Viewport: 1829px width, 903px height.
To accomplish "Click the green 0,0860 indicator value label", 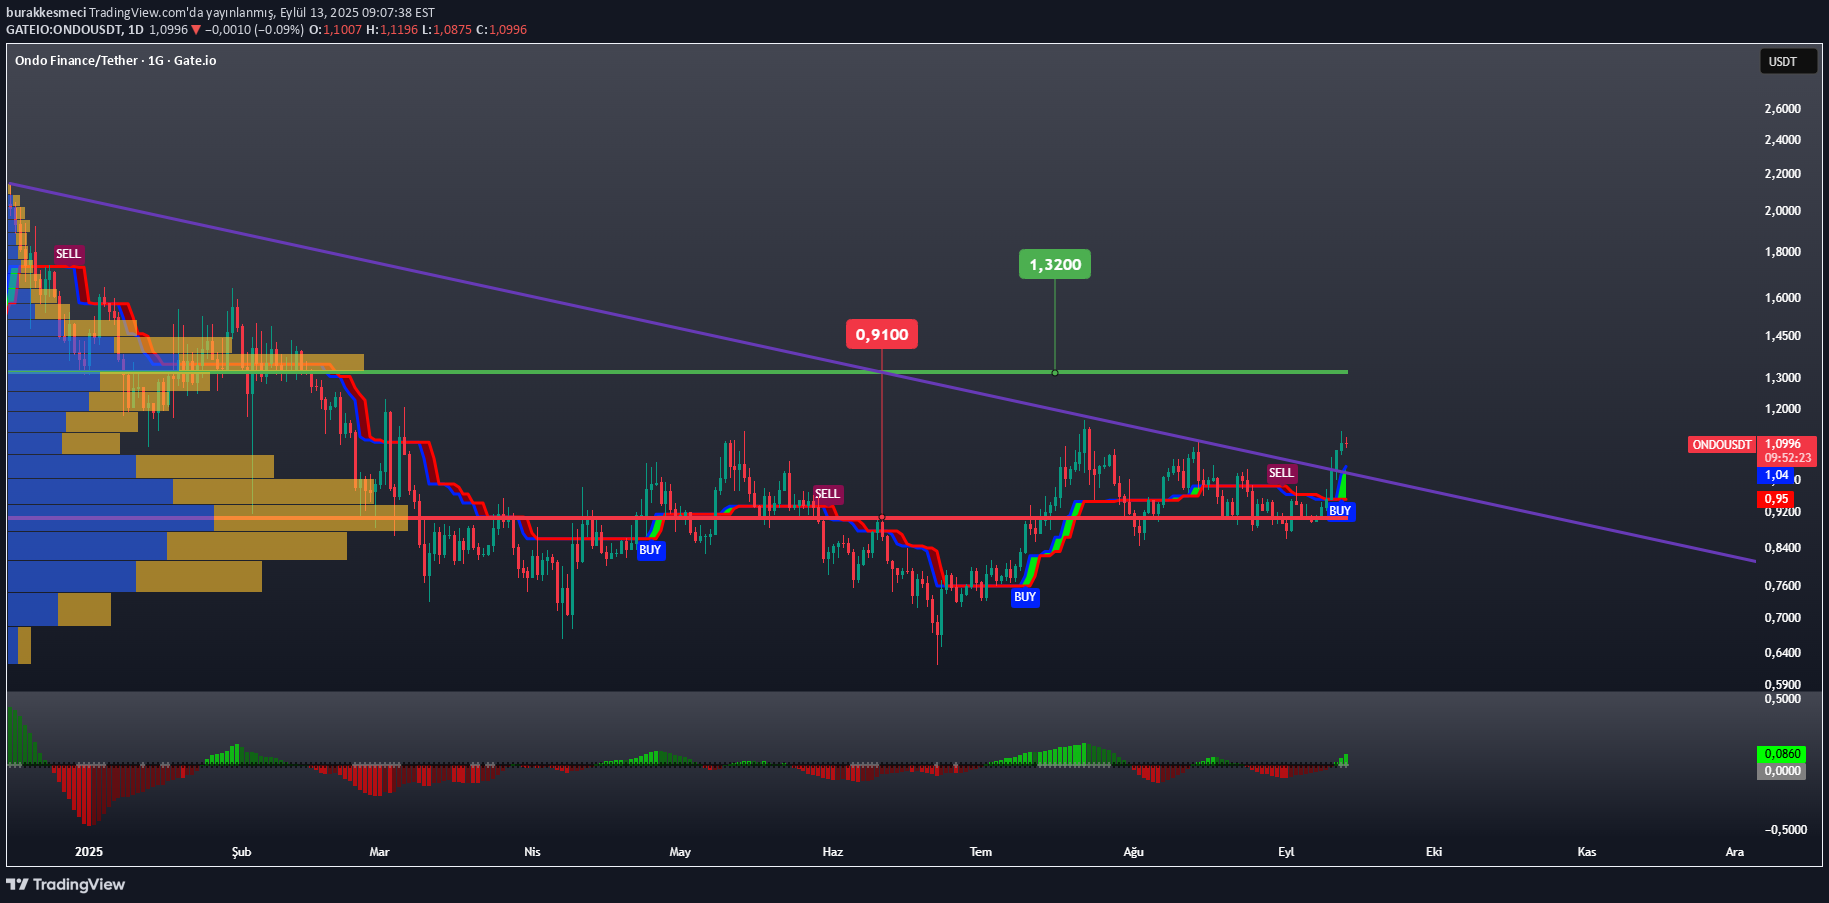I will click(1781, 754).
